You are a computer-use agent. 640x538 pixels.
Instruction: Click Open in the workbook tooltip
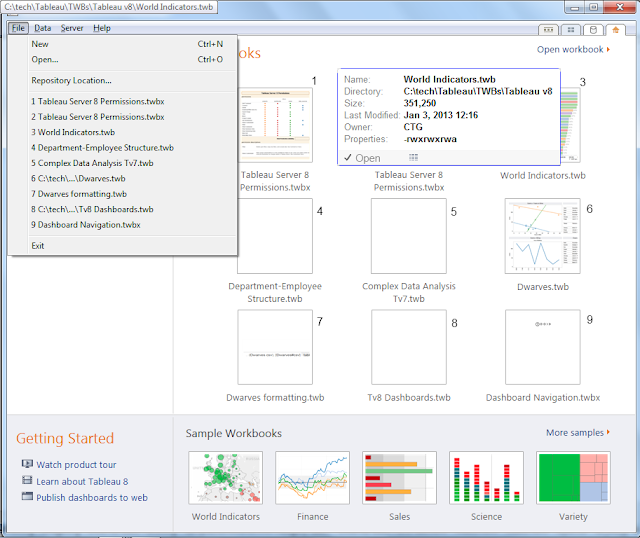(362, 158)
